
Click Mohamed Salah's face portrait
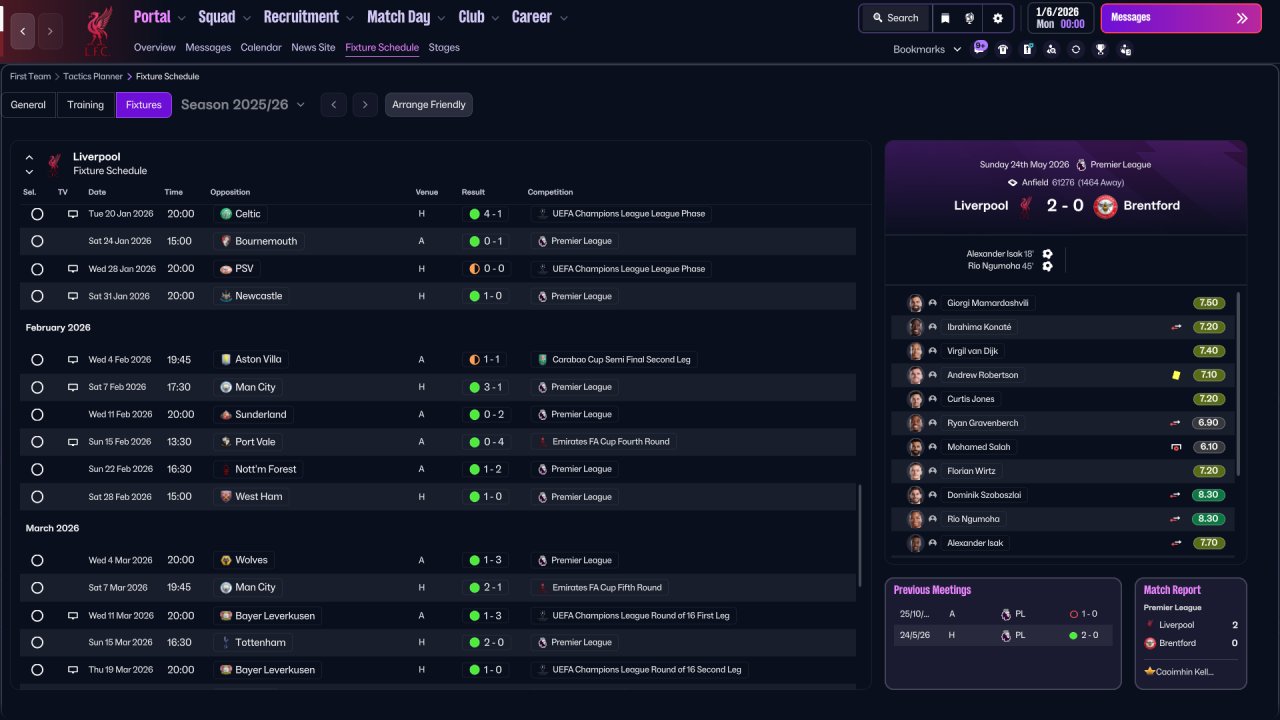click(914, 447)
